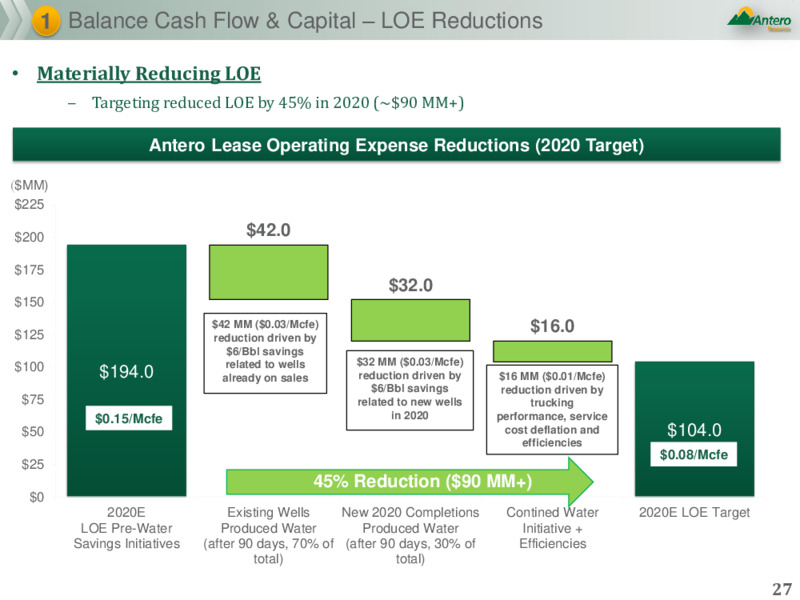Click the '$32 MM ($0.03/Mcfe)' annotation box

pos(410,390)
